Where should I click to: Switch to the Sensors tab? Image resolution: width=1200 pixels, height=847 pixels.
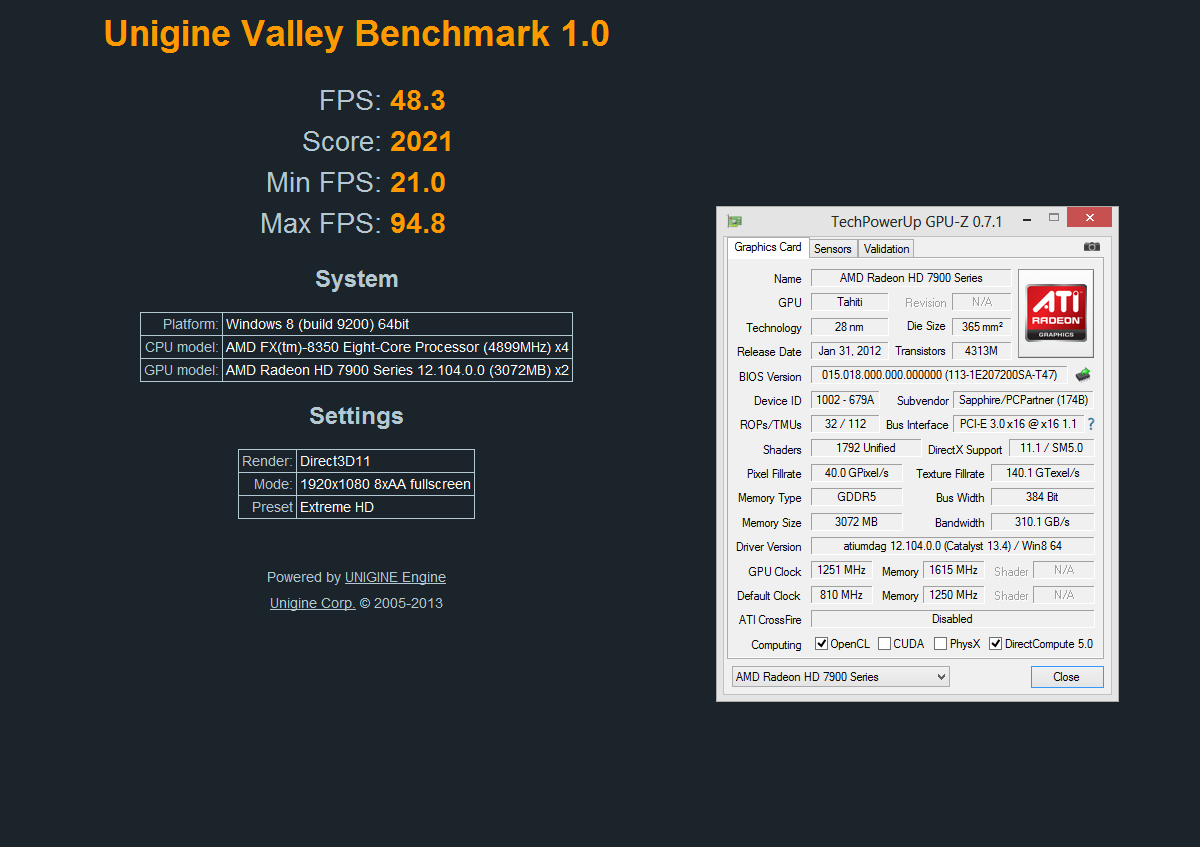(x=833, y=249)
